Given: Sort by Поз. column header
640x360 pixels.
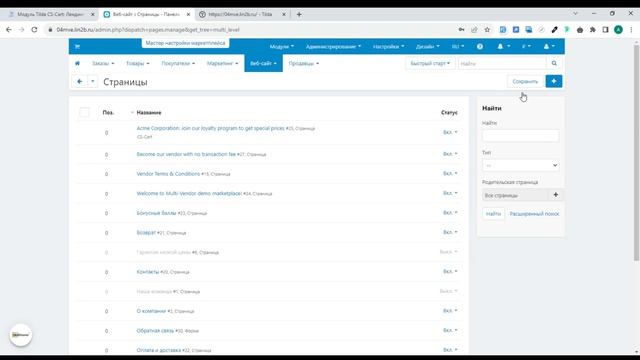Looking at the screenshot, I should pyautogui.click(x=108, y=112).
